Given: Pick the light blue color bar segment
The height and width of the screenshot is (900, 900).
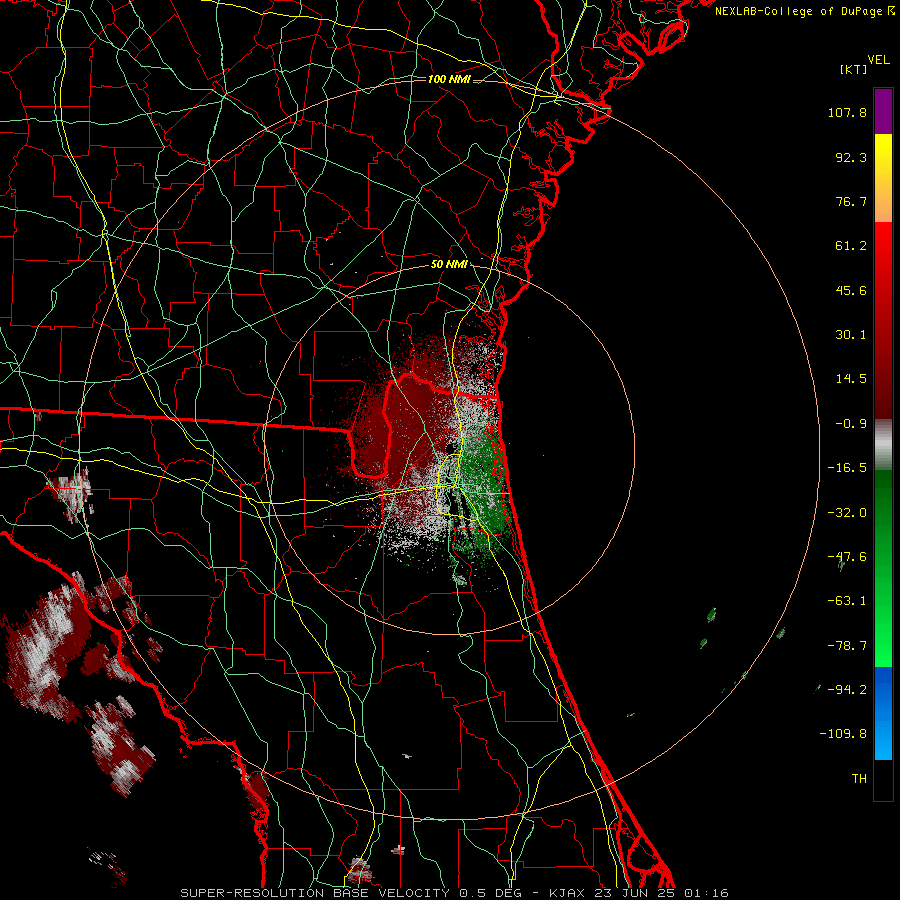Looking at the screenshot, I should (x=883, y=738).
